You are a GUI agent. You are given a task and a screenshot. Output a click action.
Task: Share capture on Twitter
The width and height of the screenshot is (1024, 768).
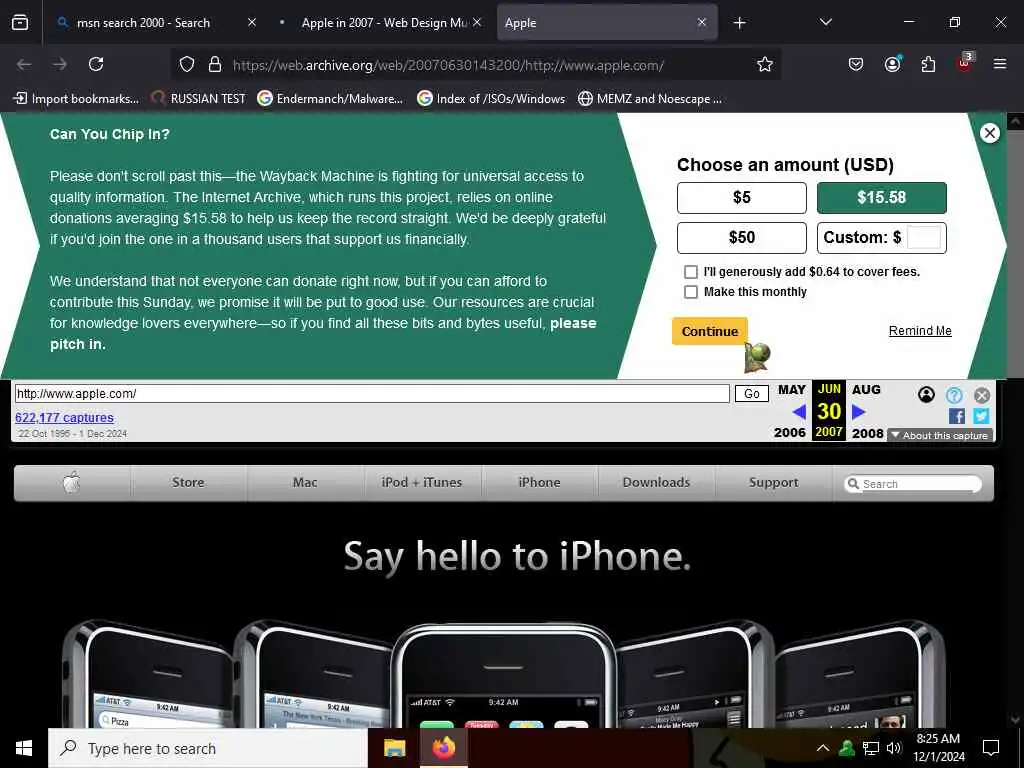point(981,416)
